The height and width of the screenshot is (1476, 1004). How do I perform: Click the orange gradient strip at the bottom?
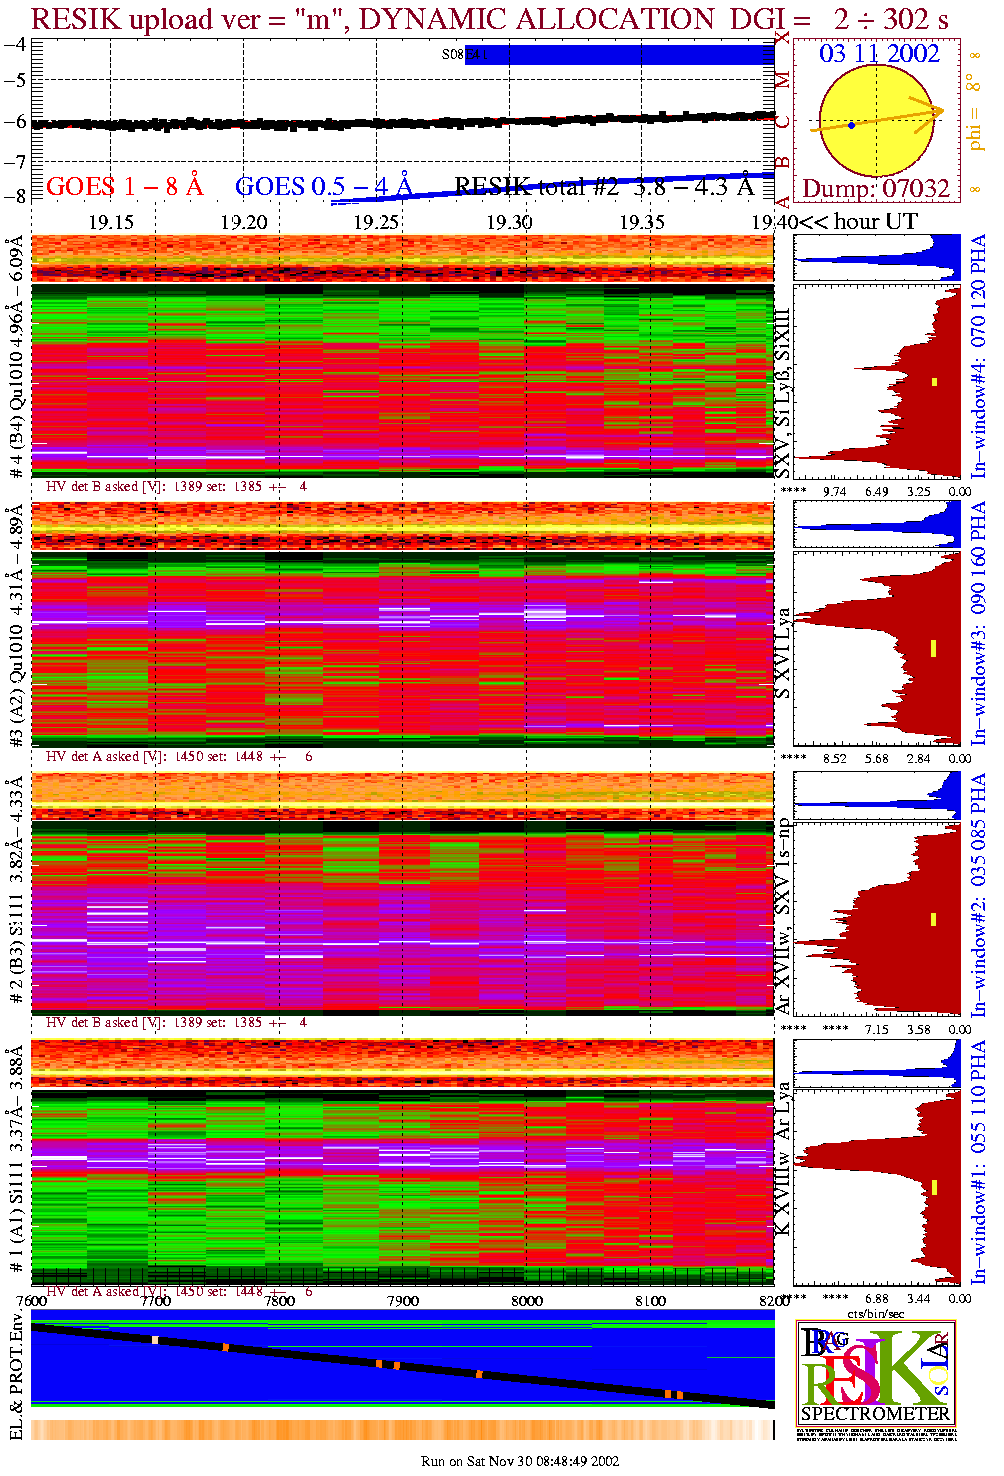[x=400, y=1429]
